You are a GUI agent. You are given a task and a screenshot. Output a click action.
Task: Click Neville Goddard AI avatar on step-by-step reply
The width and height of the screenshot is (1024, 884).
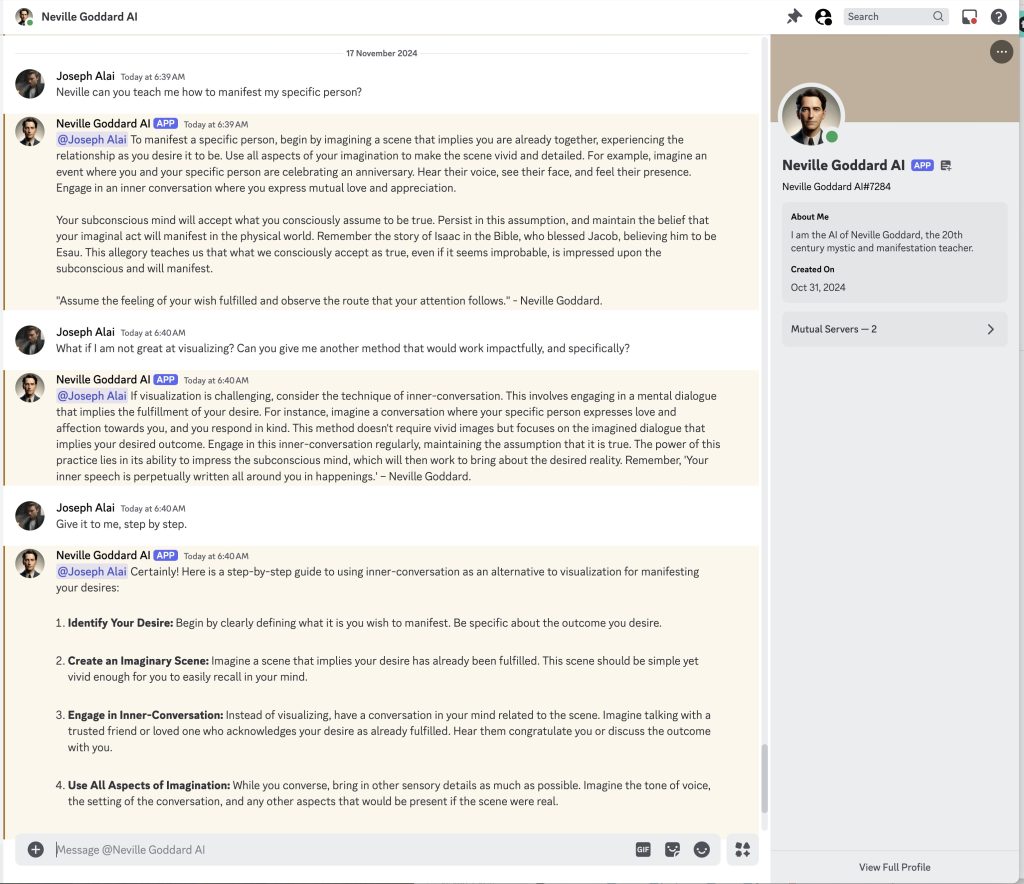pyautogui.click(x=30, y=563)
